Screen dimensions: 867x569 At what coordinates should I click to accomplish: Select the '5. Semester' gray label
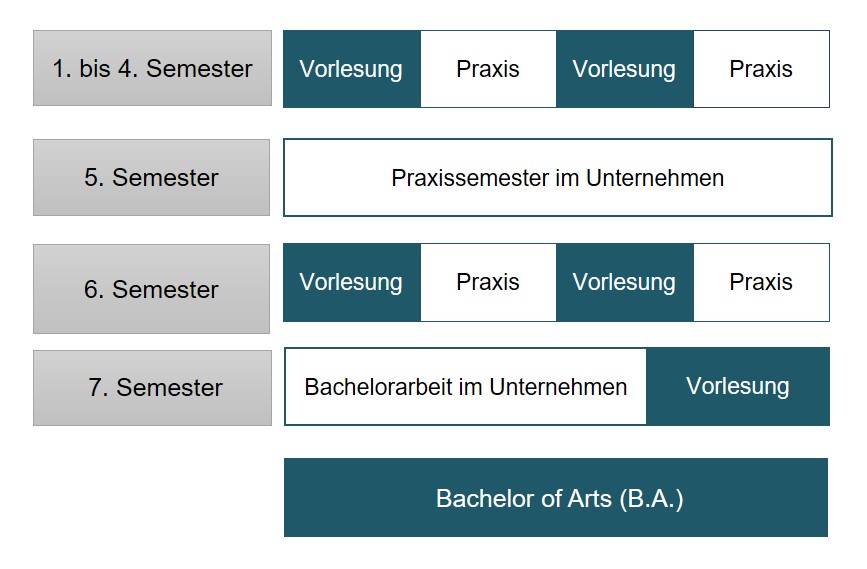tap(152, 178)
